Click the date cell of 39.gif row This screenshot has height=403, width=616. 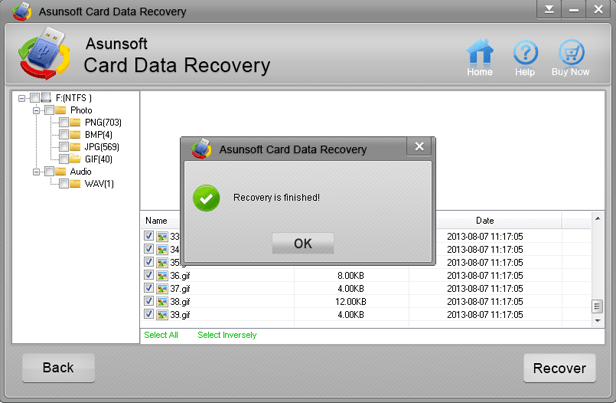485,315
